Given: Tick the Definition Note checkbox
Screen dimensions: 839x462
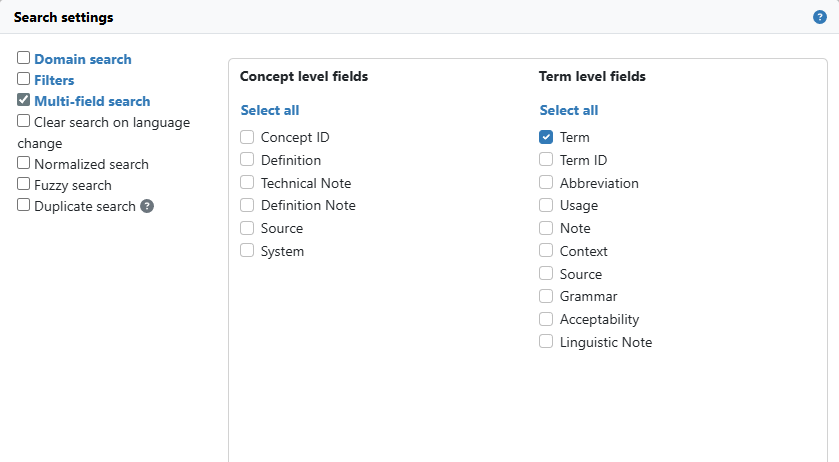Looking at the screenshot, I should click(x=247, y=205).
